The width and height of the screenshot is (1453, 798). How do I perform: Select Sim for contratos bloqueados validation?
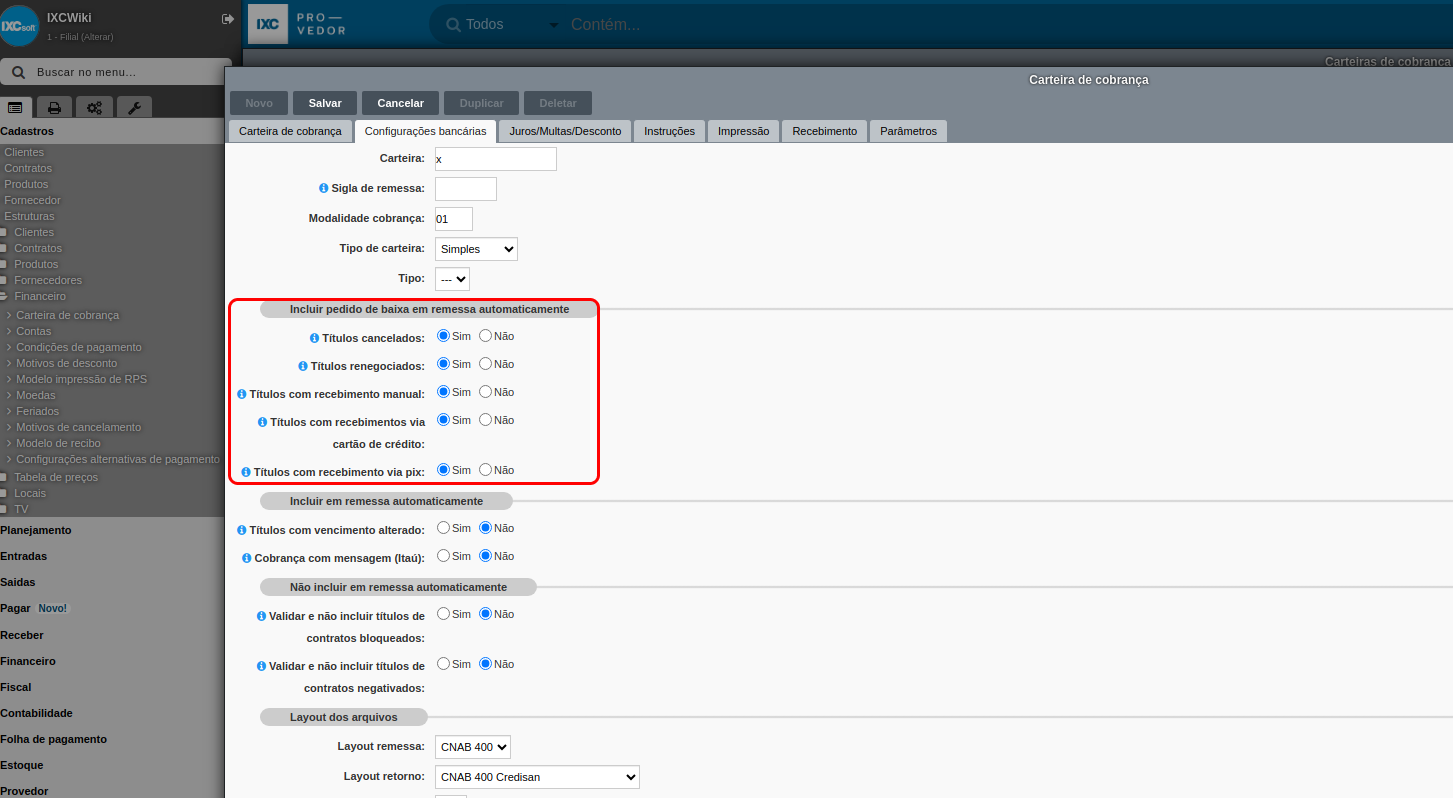(443, 614)
